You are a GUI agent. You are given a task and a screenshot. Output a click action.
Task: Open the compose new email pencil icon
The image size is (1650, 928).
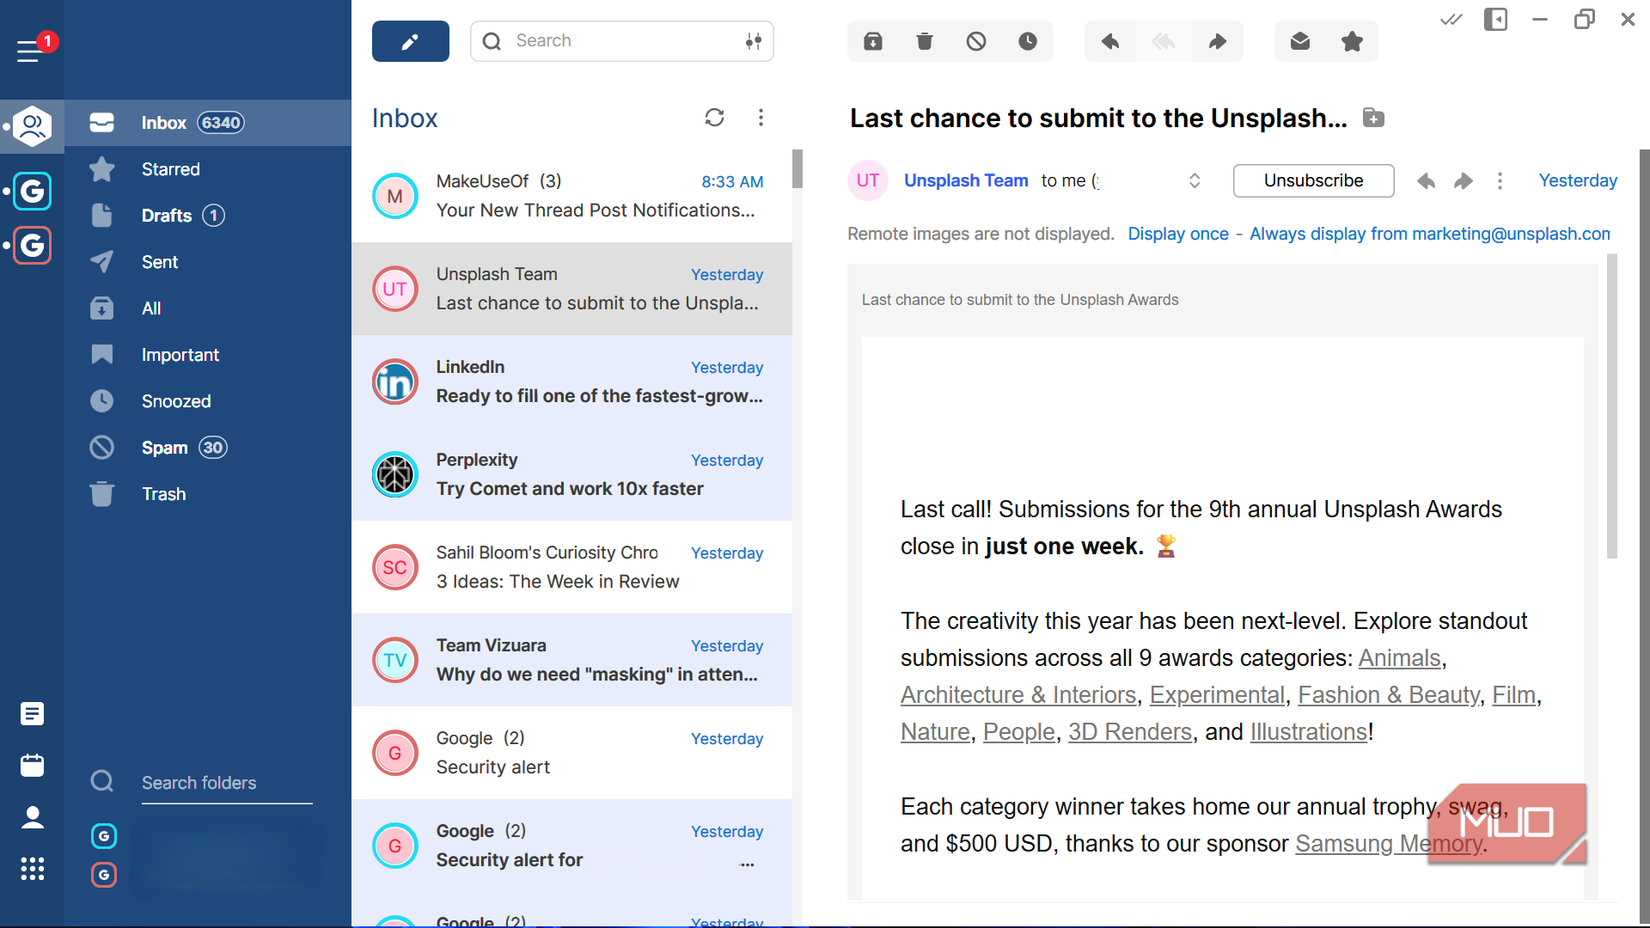point(410,41)
